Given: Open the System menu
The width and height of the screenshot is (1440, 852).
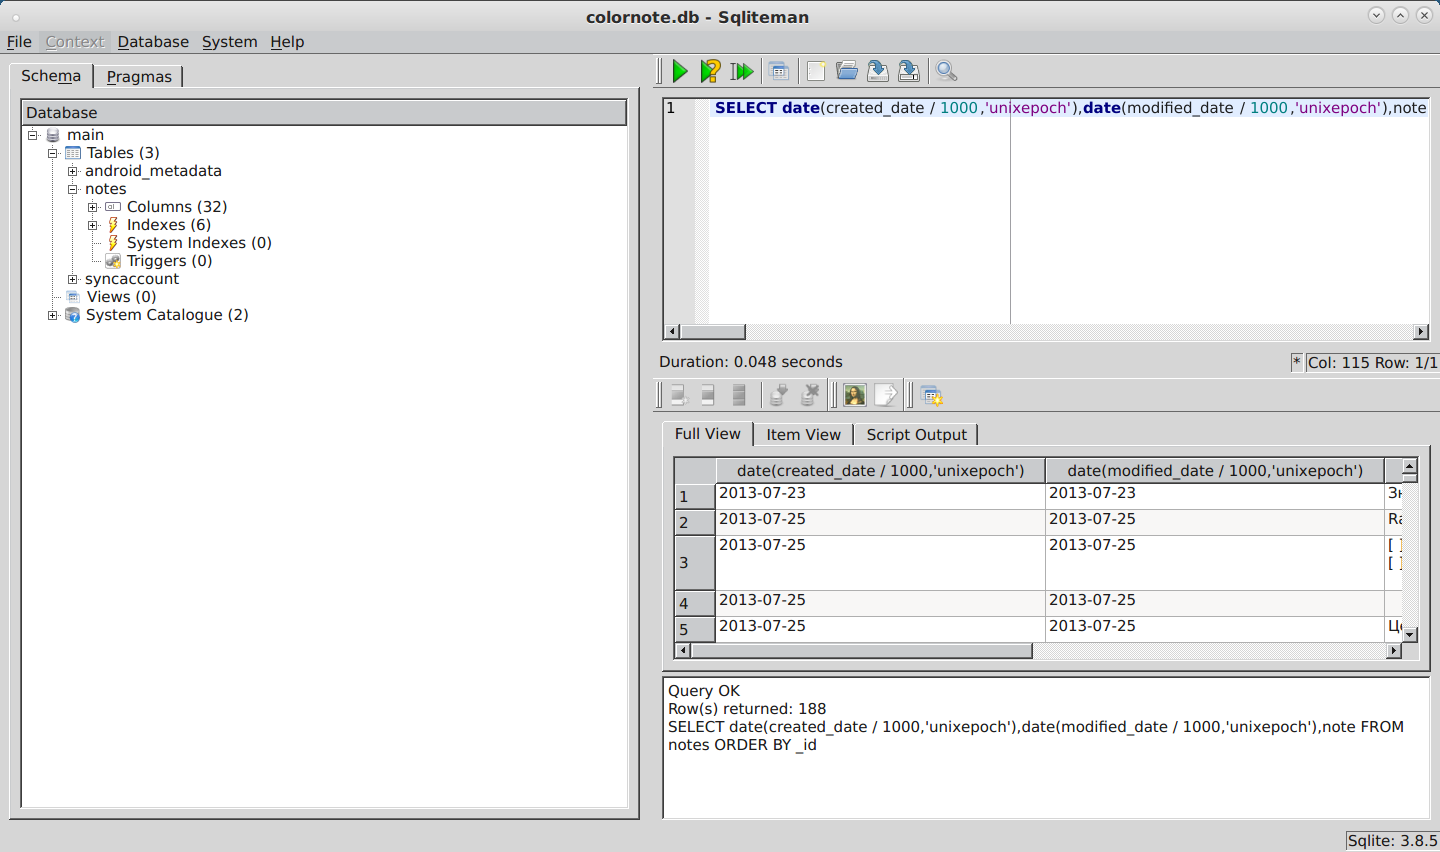Looking at the screenshot, I should pos(229,42).
